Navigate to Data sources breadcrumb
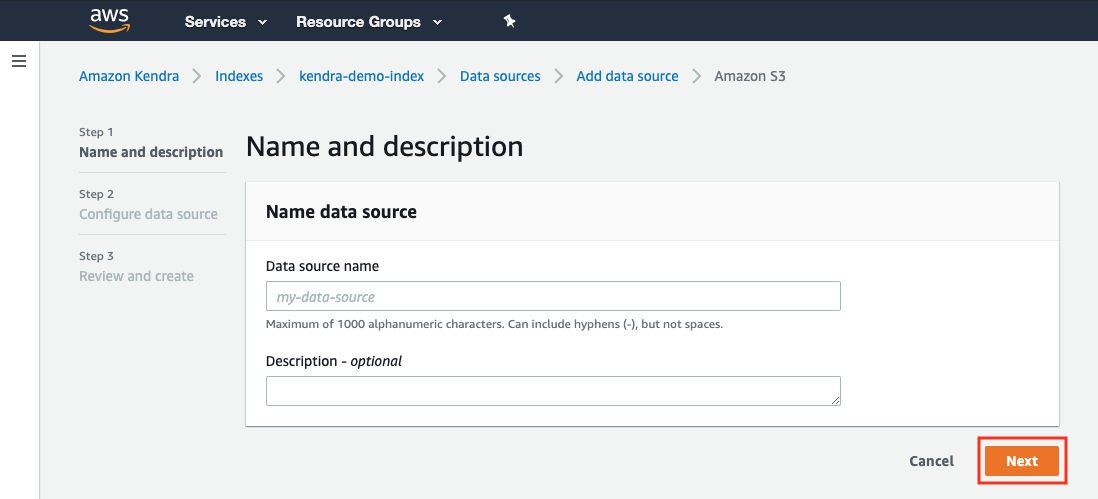The width and height of the screenshot is (1098, 499). tap(500, 76)
